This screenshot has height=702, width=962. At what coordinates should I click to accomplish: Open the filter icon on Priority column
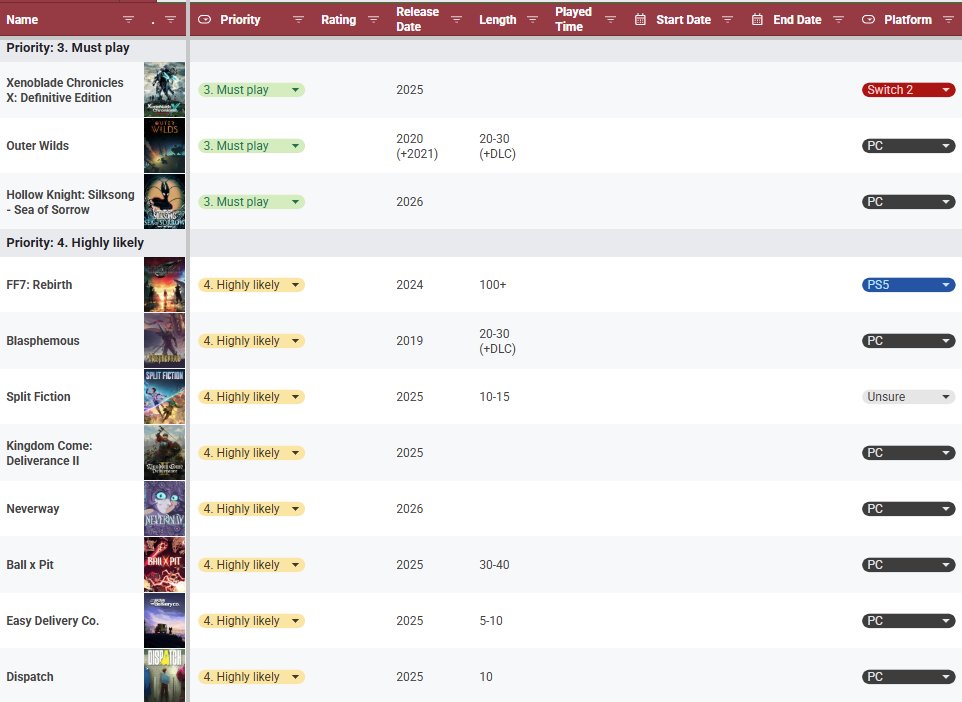click(x=298, y=20)
